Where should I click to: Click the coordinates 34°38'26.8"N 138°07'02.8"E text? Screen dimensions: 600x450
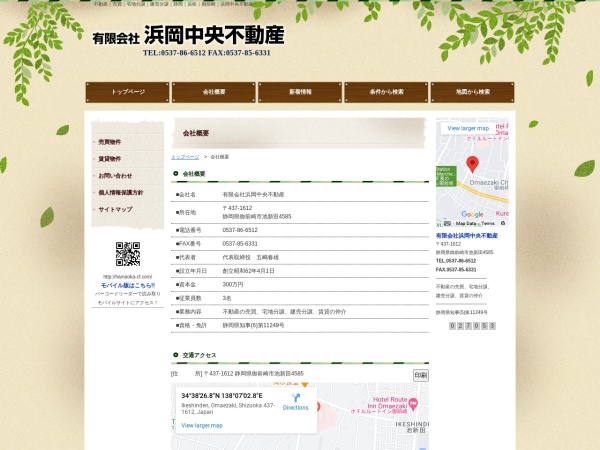(x=222, y=396)
